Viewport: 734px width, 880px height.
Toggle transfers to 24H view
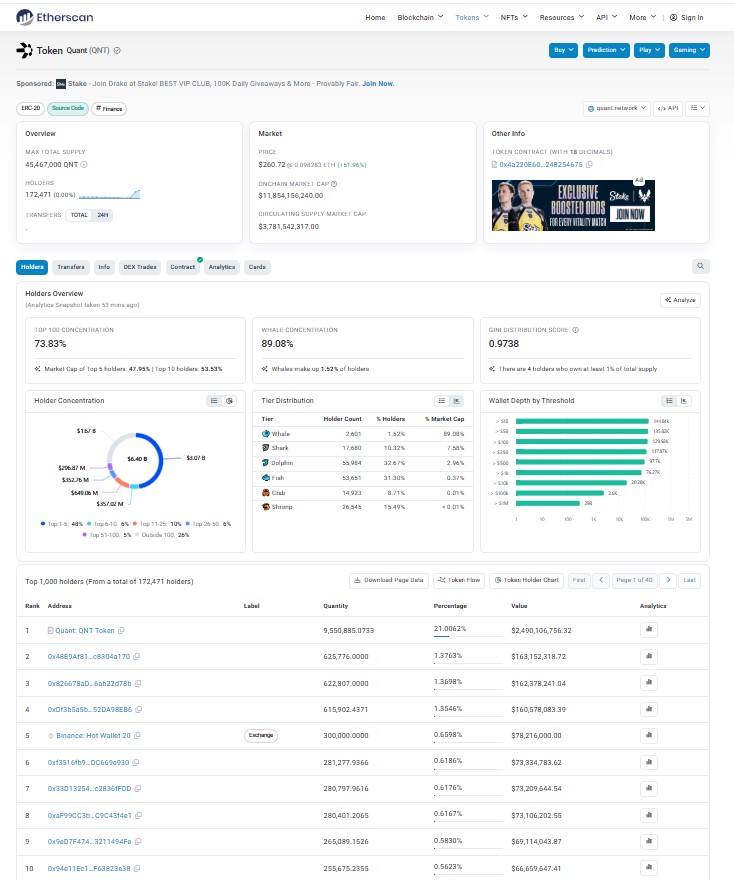tap(103, 215)
